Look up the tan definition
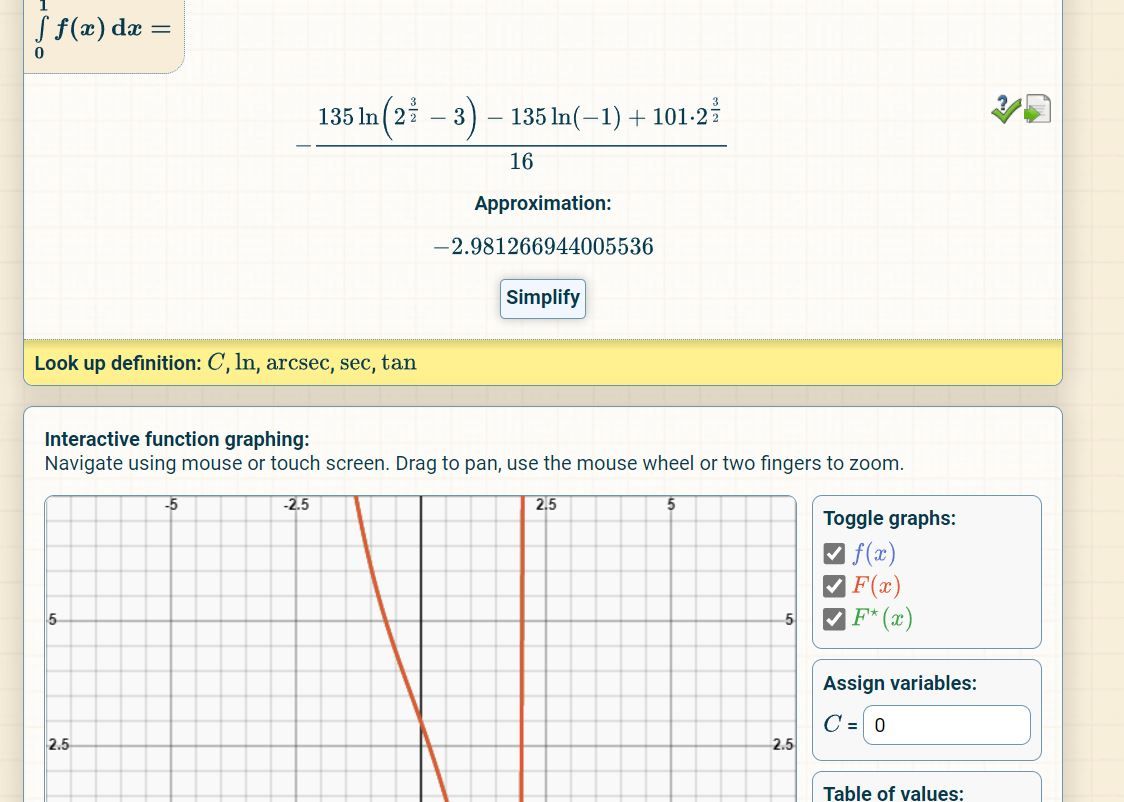This screenshot has height=802, width=1124. (x=399, y=363)
